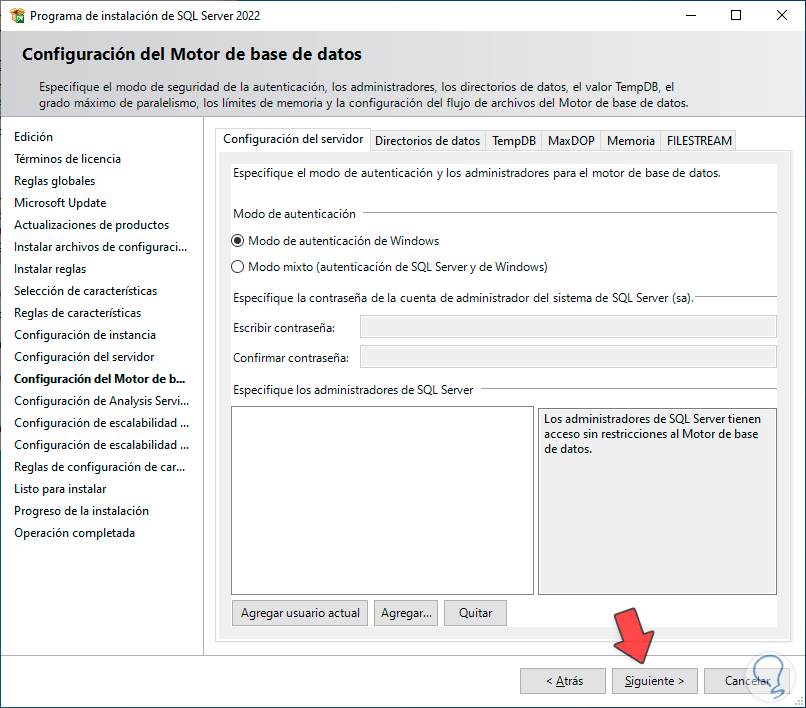Cancel the installation with Cancelar
This screenshot has height=708, width=806.
click(746, 681)
